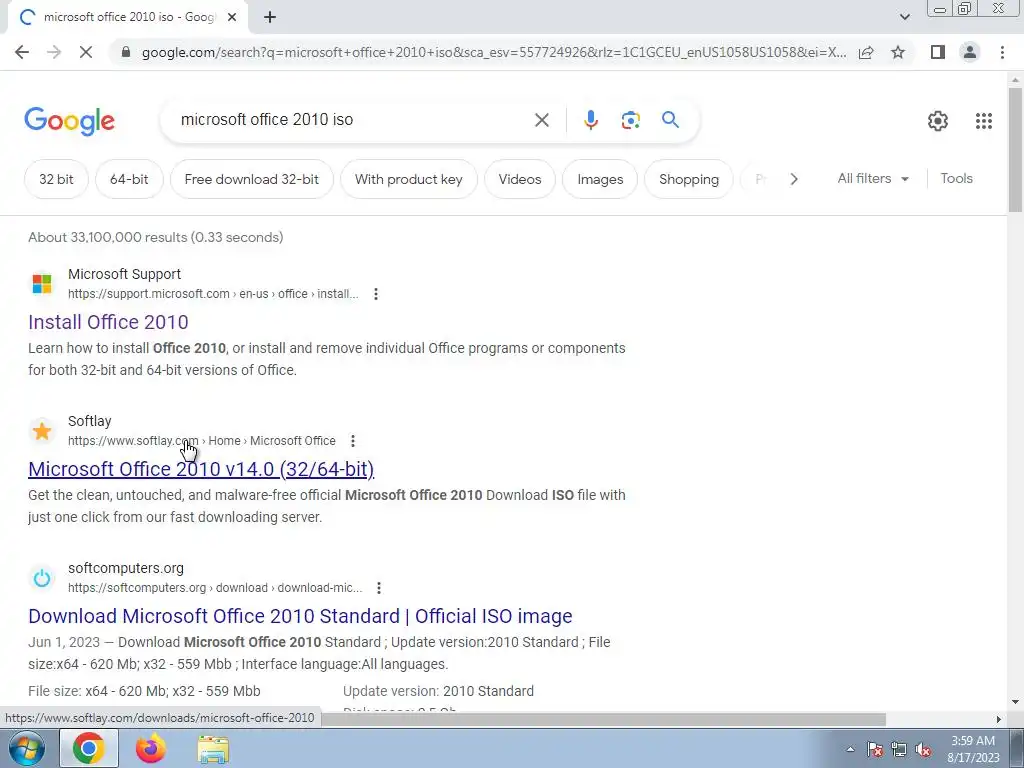Switch to Shopping results
Viewport: 1024px width, 768px height.
(688, 179)
